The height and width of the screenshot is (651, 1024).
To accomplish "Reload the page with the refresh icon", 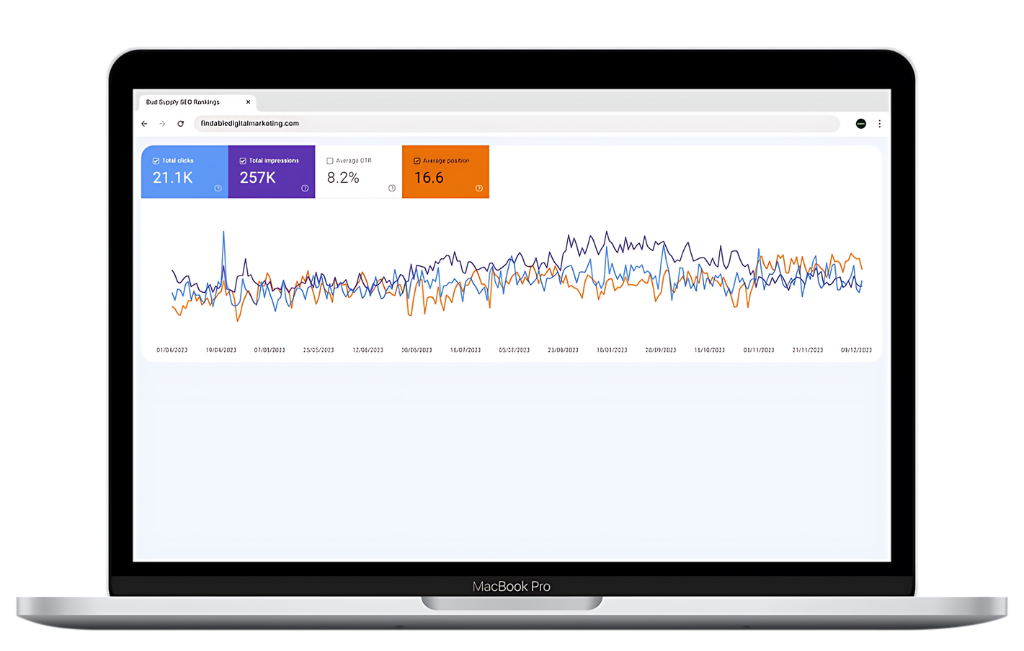I will (x=180, y=124).
